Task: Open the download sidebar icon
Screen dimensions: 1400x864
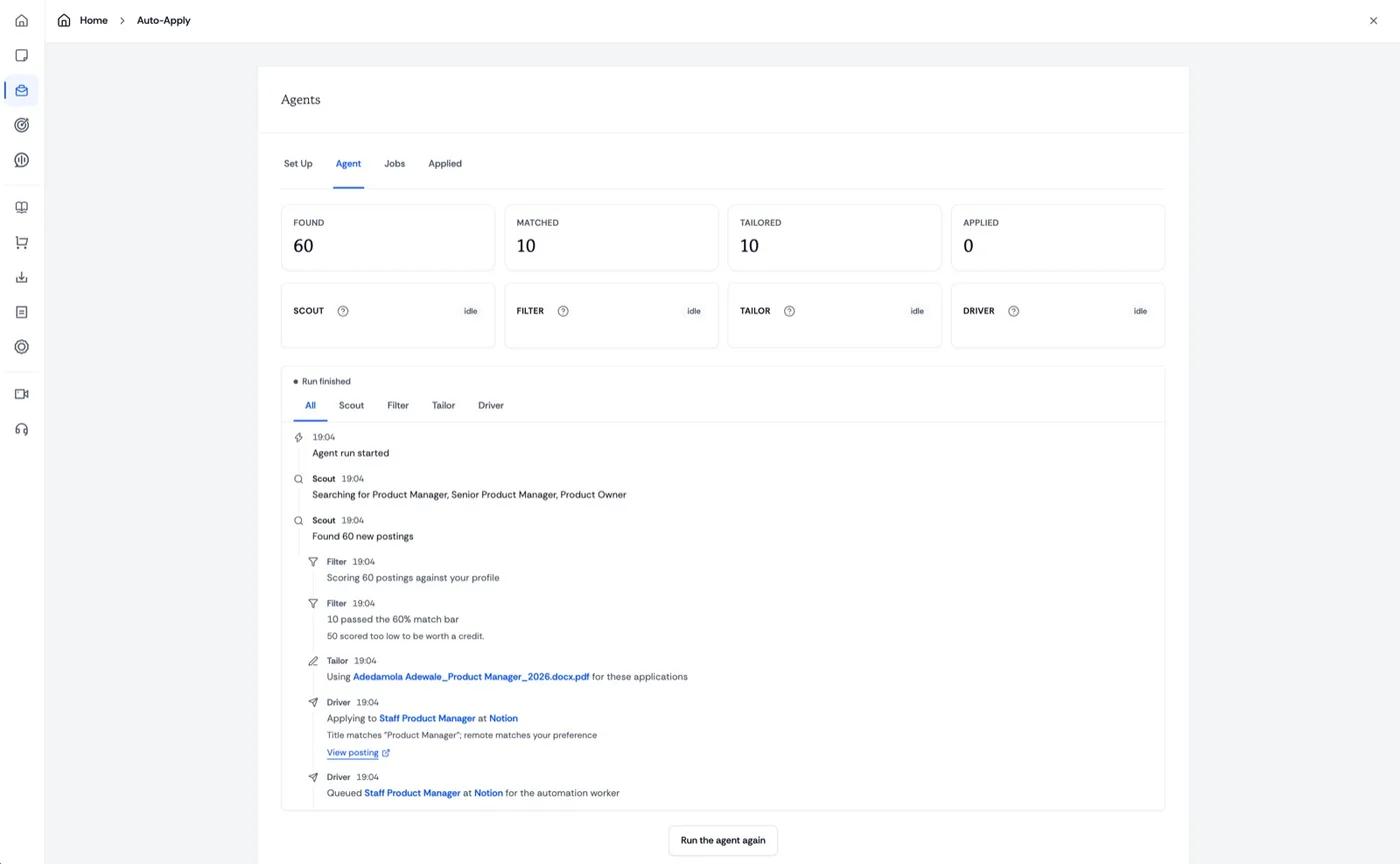Action: point(22,278)
